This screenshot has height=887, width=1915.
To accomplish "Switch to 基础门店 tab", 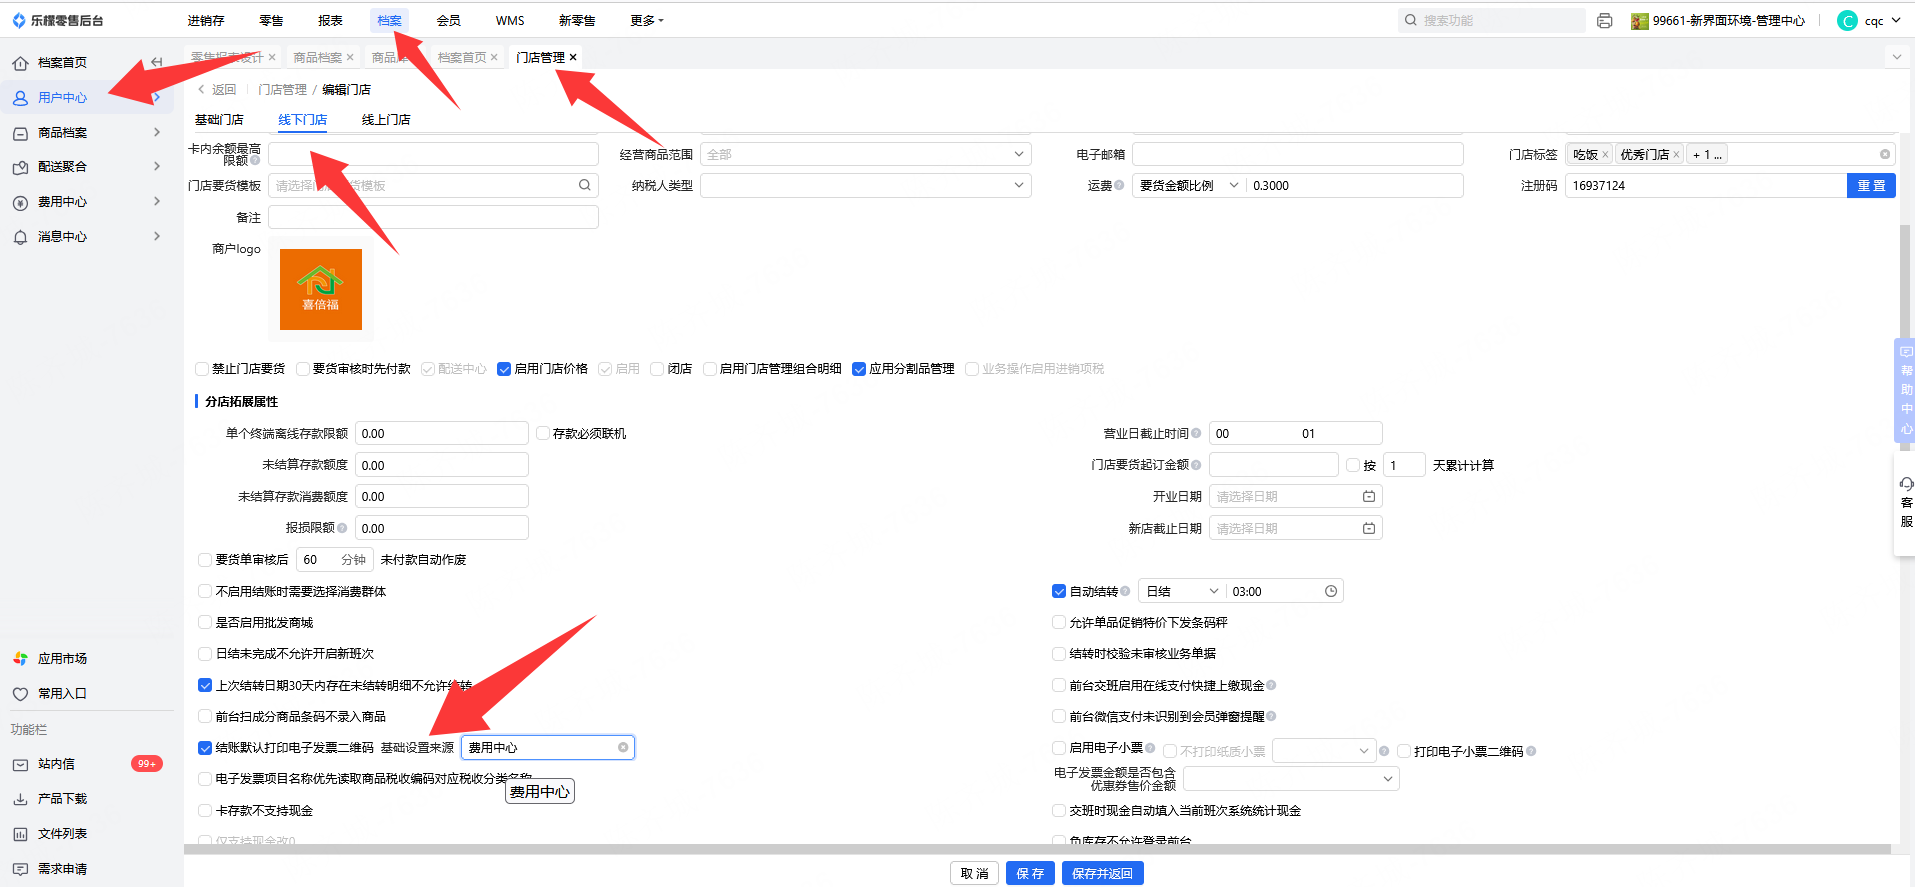I will [219, 120].
